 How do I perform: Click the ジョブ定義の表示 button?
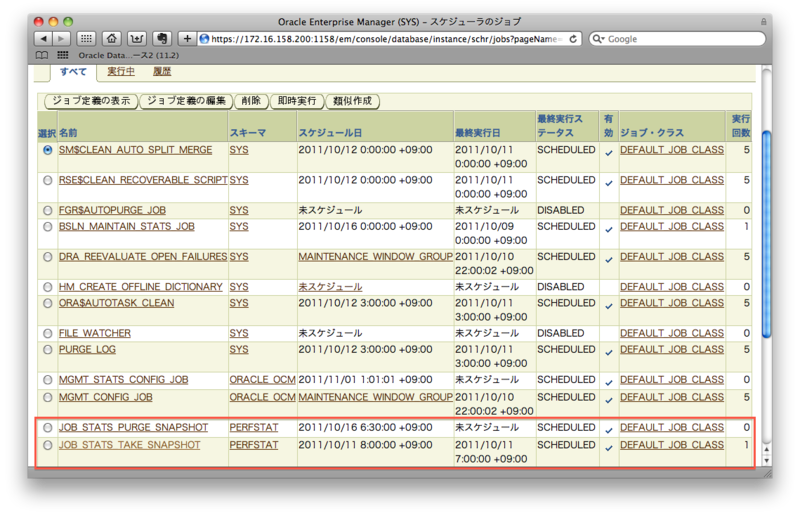91,101
